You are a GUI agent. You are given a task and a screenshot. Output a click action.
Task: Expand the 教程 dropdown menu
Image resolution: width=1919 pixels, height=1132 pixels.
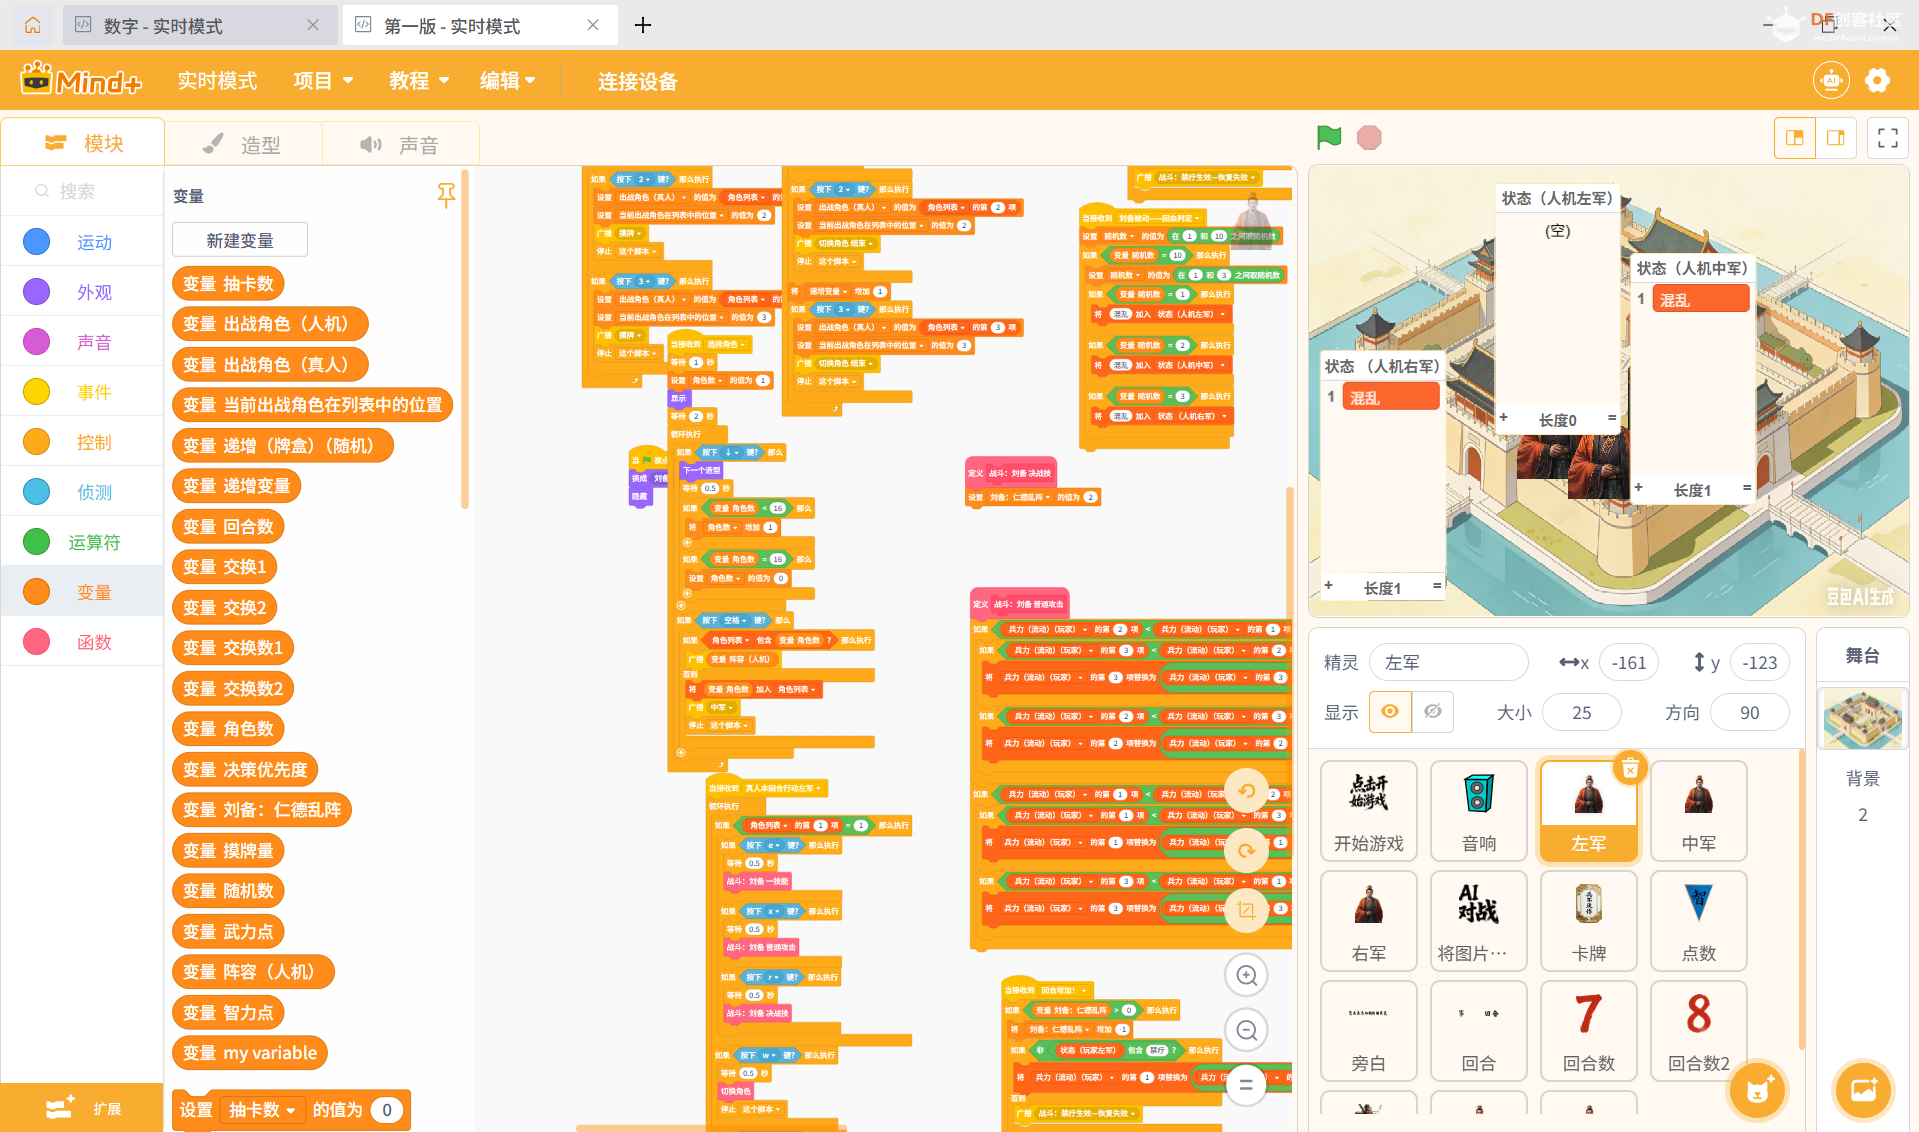click(x=418, y=81)
